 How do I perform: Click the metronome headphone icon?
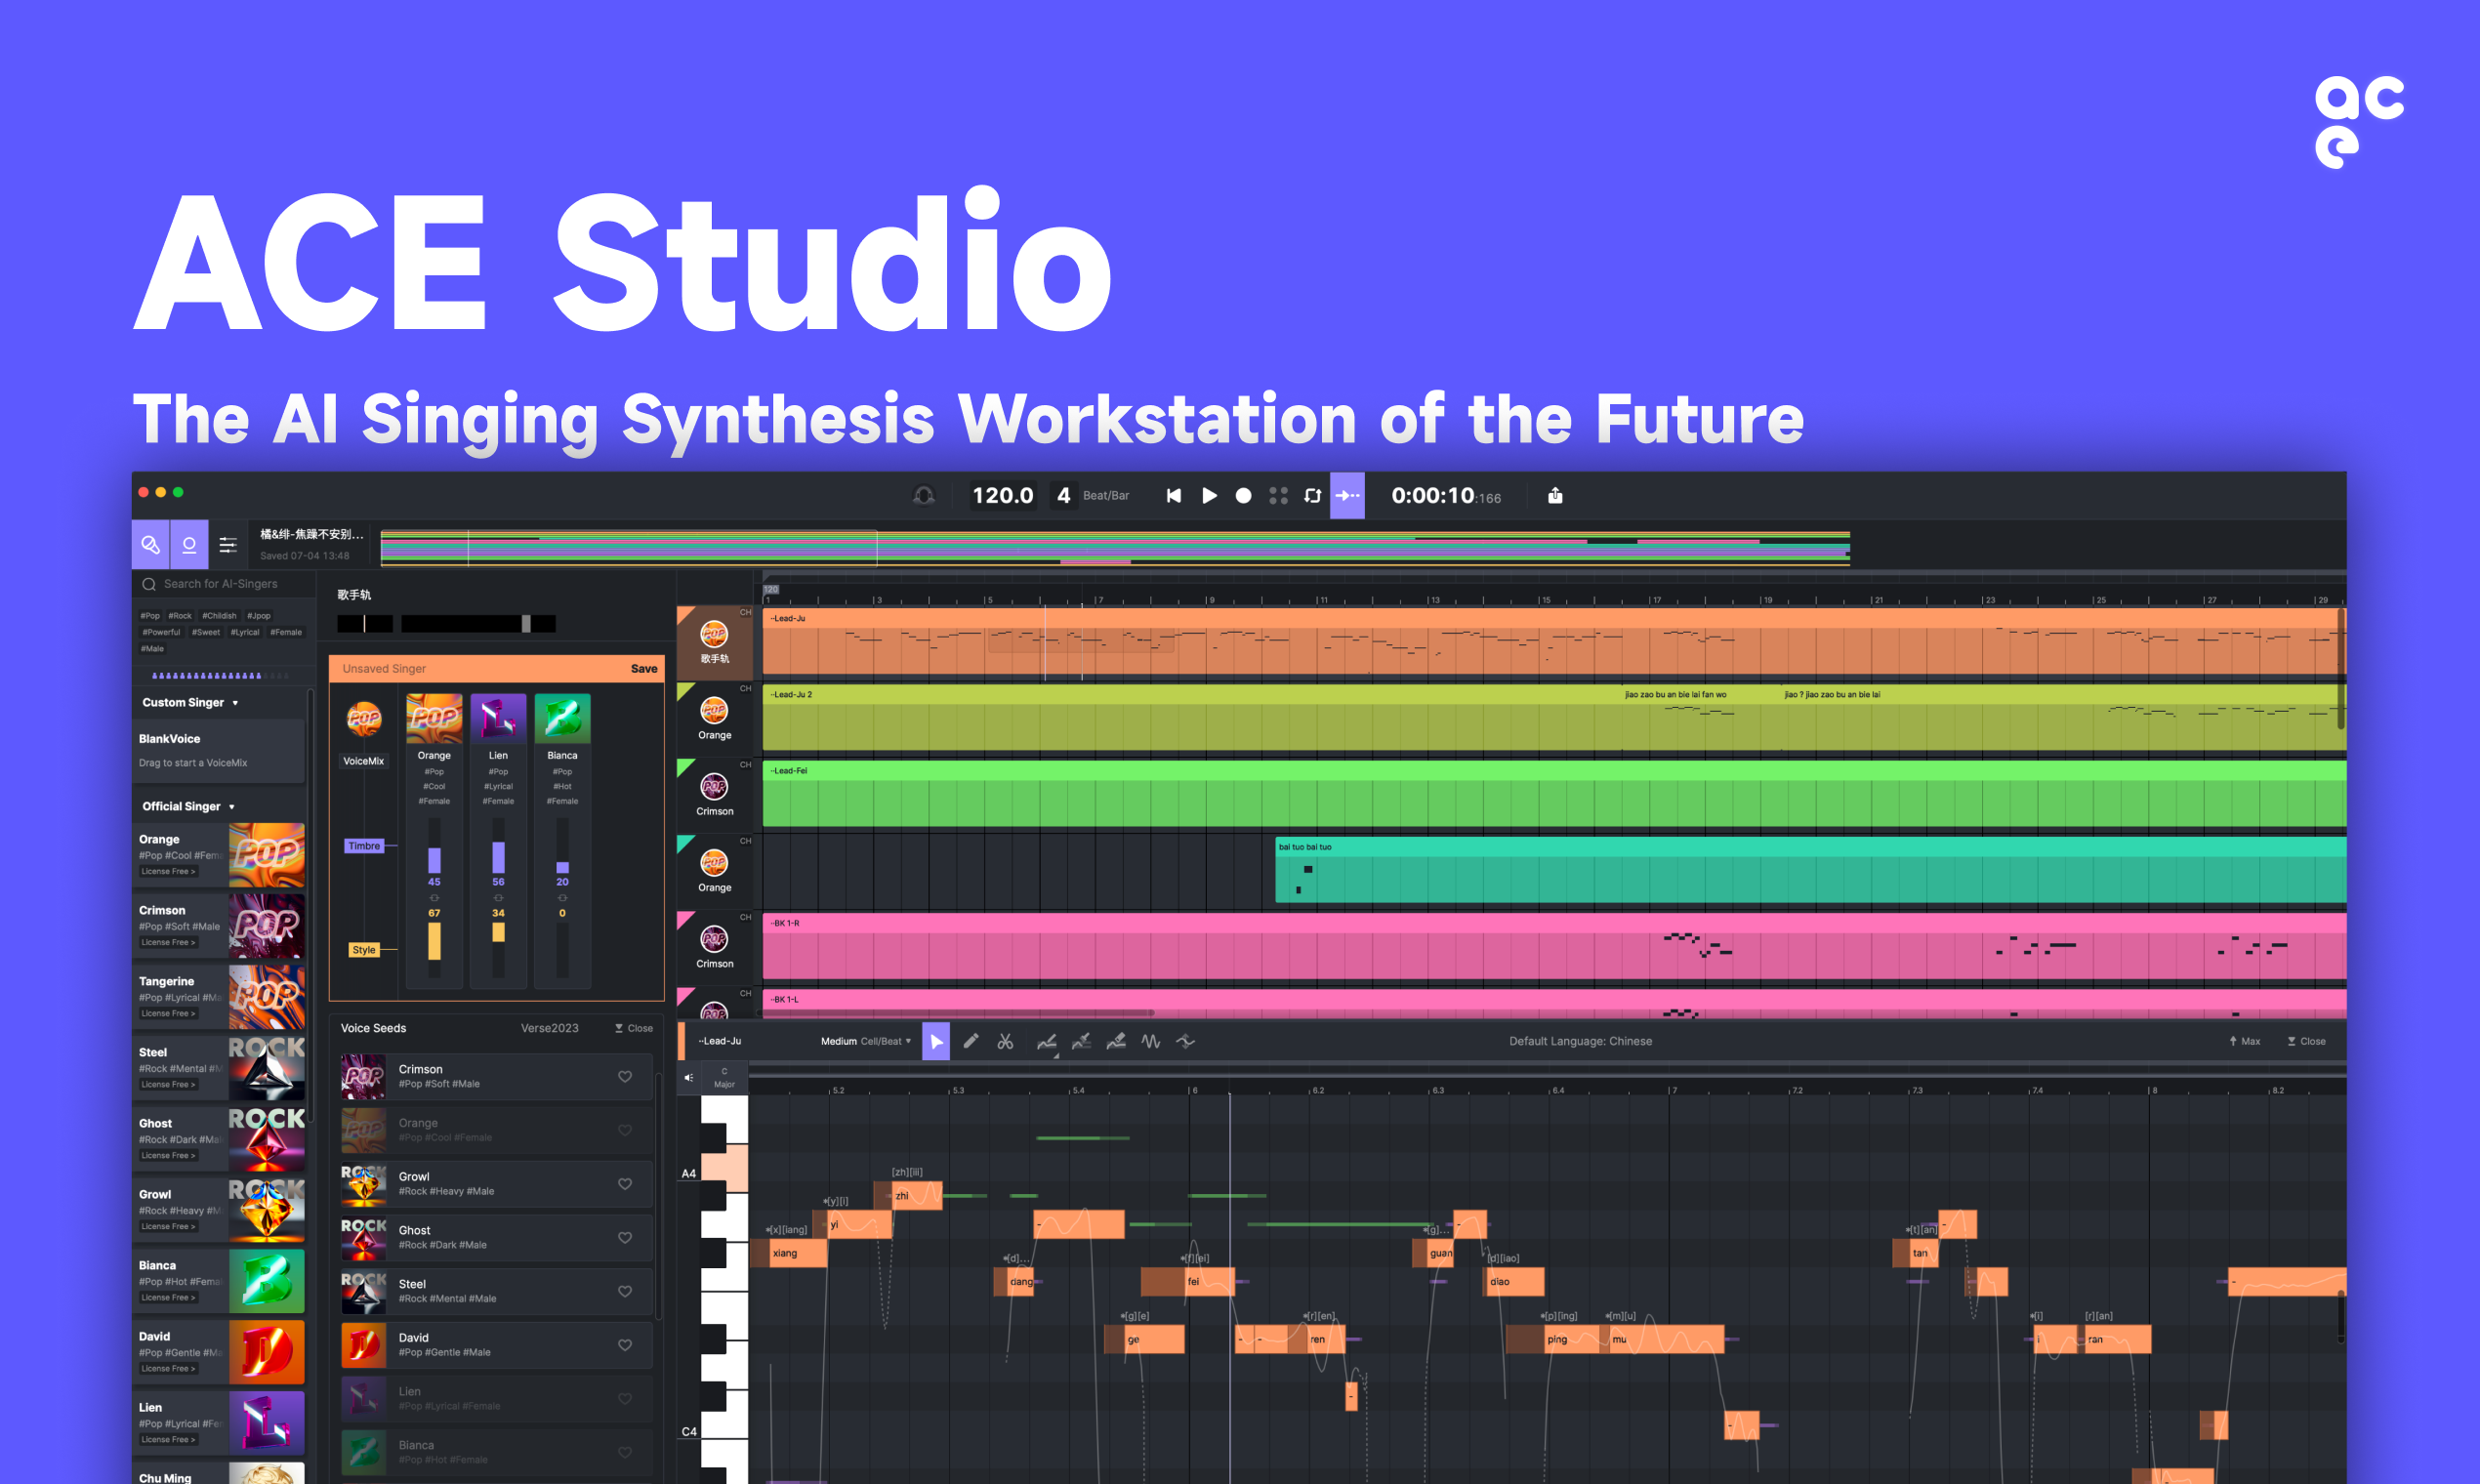[924, 496]
